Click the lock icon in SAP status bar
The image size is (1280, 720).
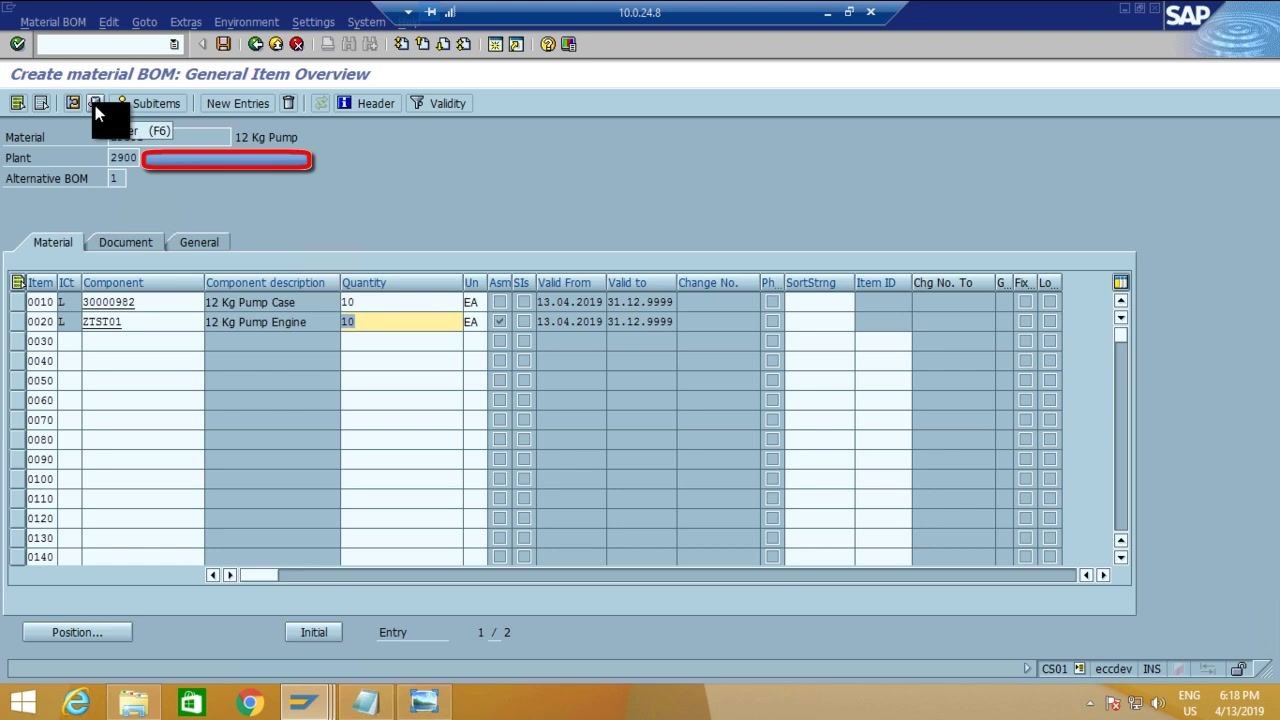(1239, 669)
